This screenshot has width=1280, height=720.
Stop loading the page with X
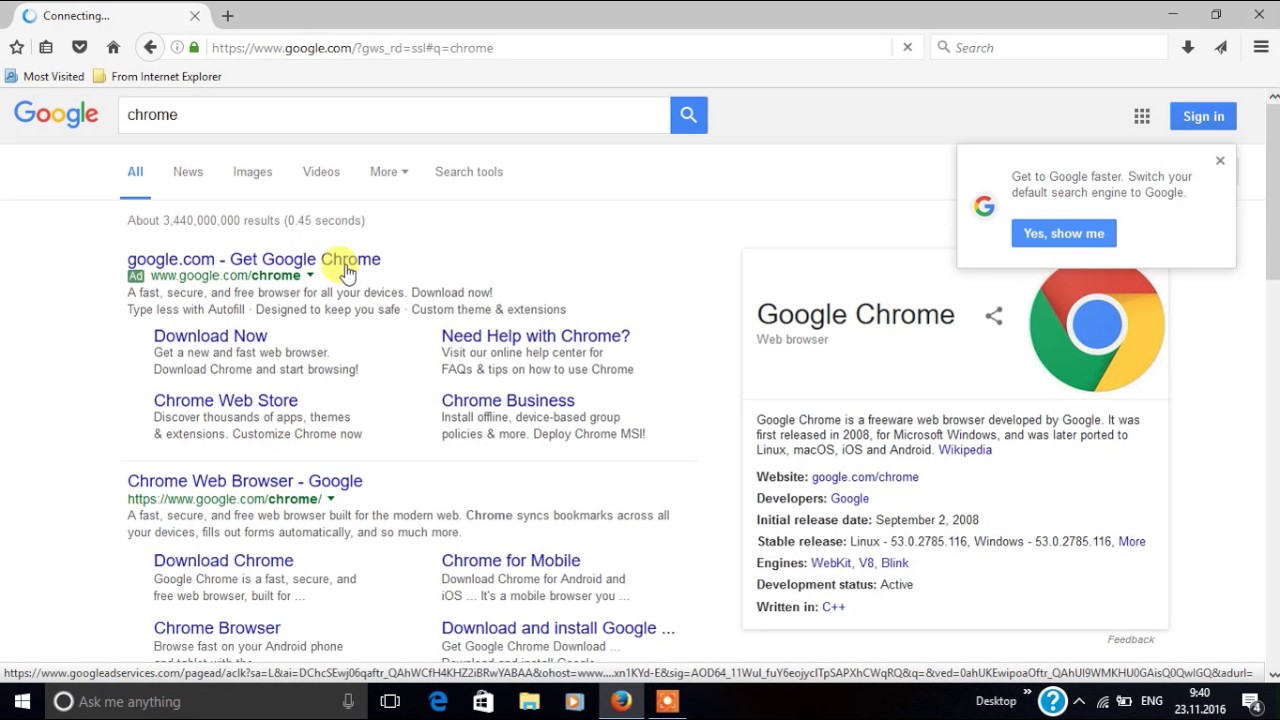[x=907, y=47]
